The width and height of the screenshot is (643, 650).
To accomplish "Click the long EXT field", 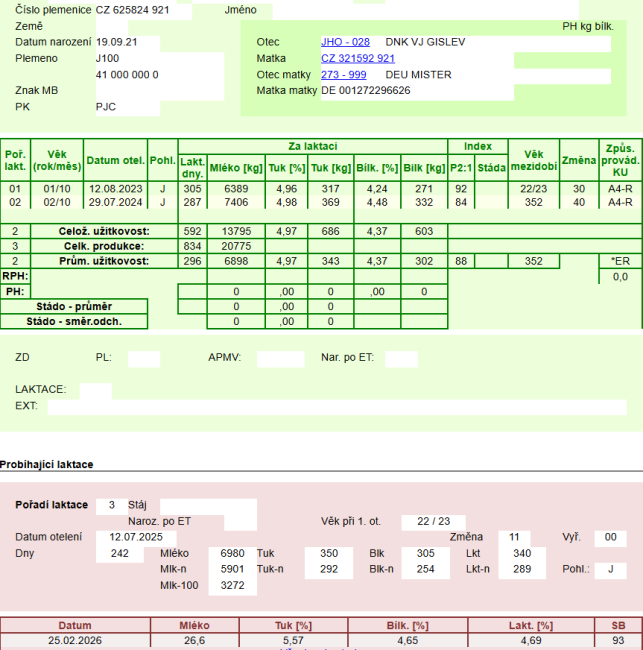I will click(340, 406).
